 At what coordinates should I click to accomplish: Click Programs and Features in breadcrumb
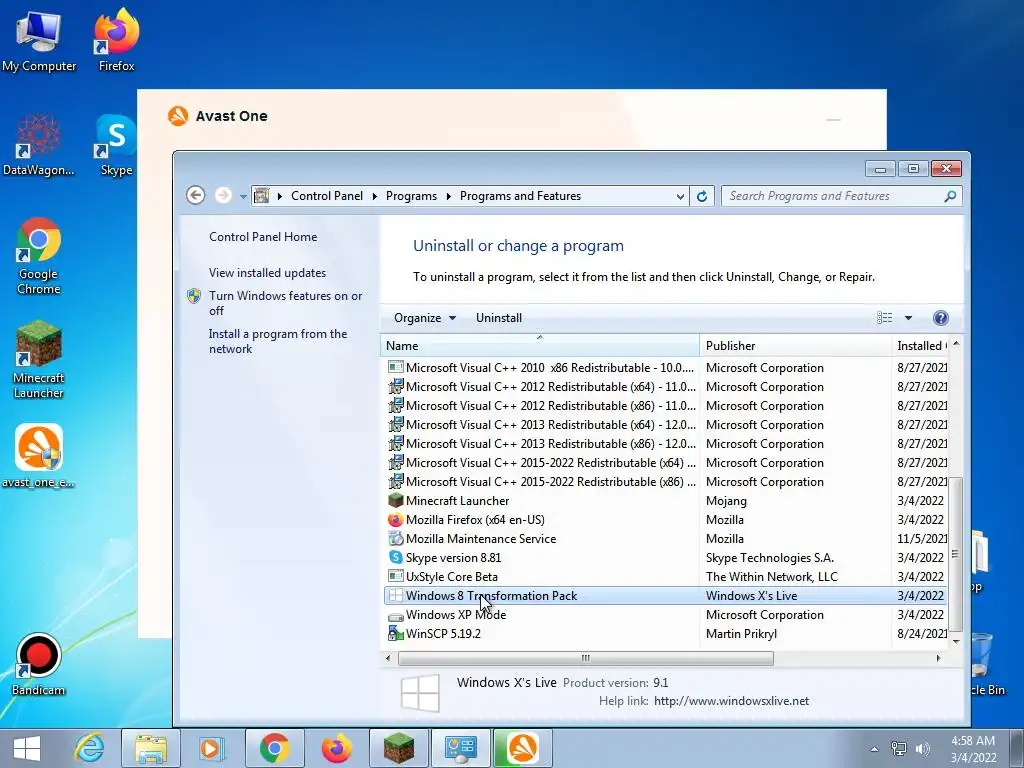click(520, 196)
